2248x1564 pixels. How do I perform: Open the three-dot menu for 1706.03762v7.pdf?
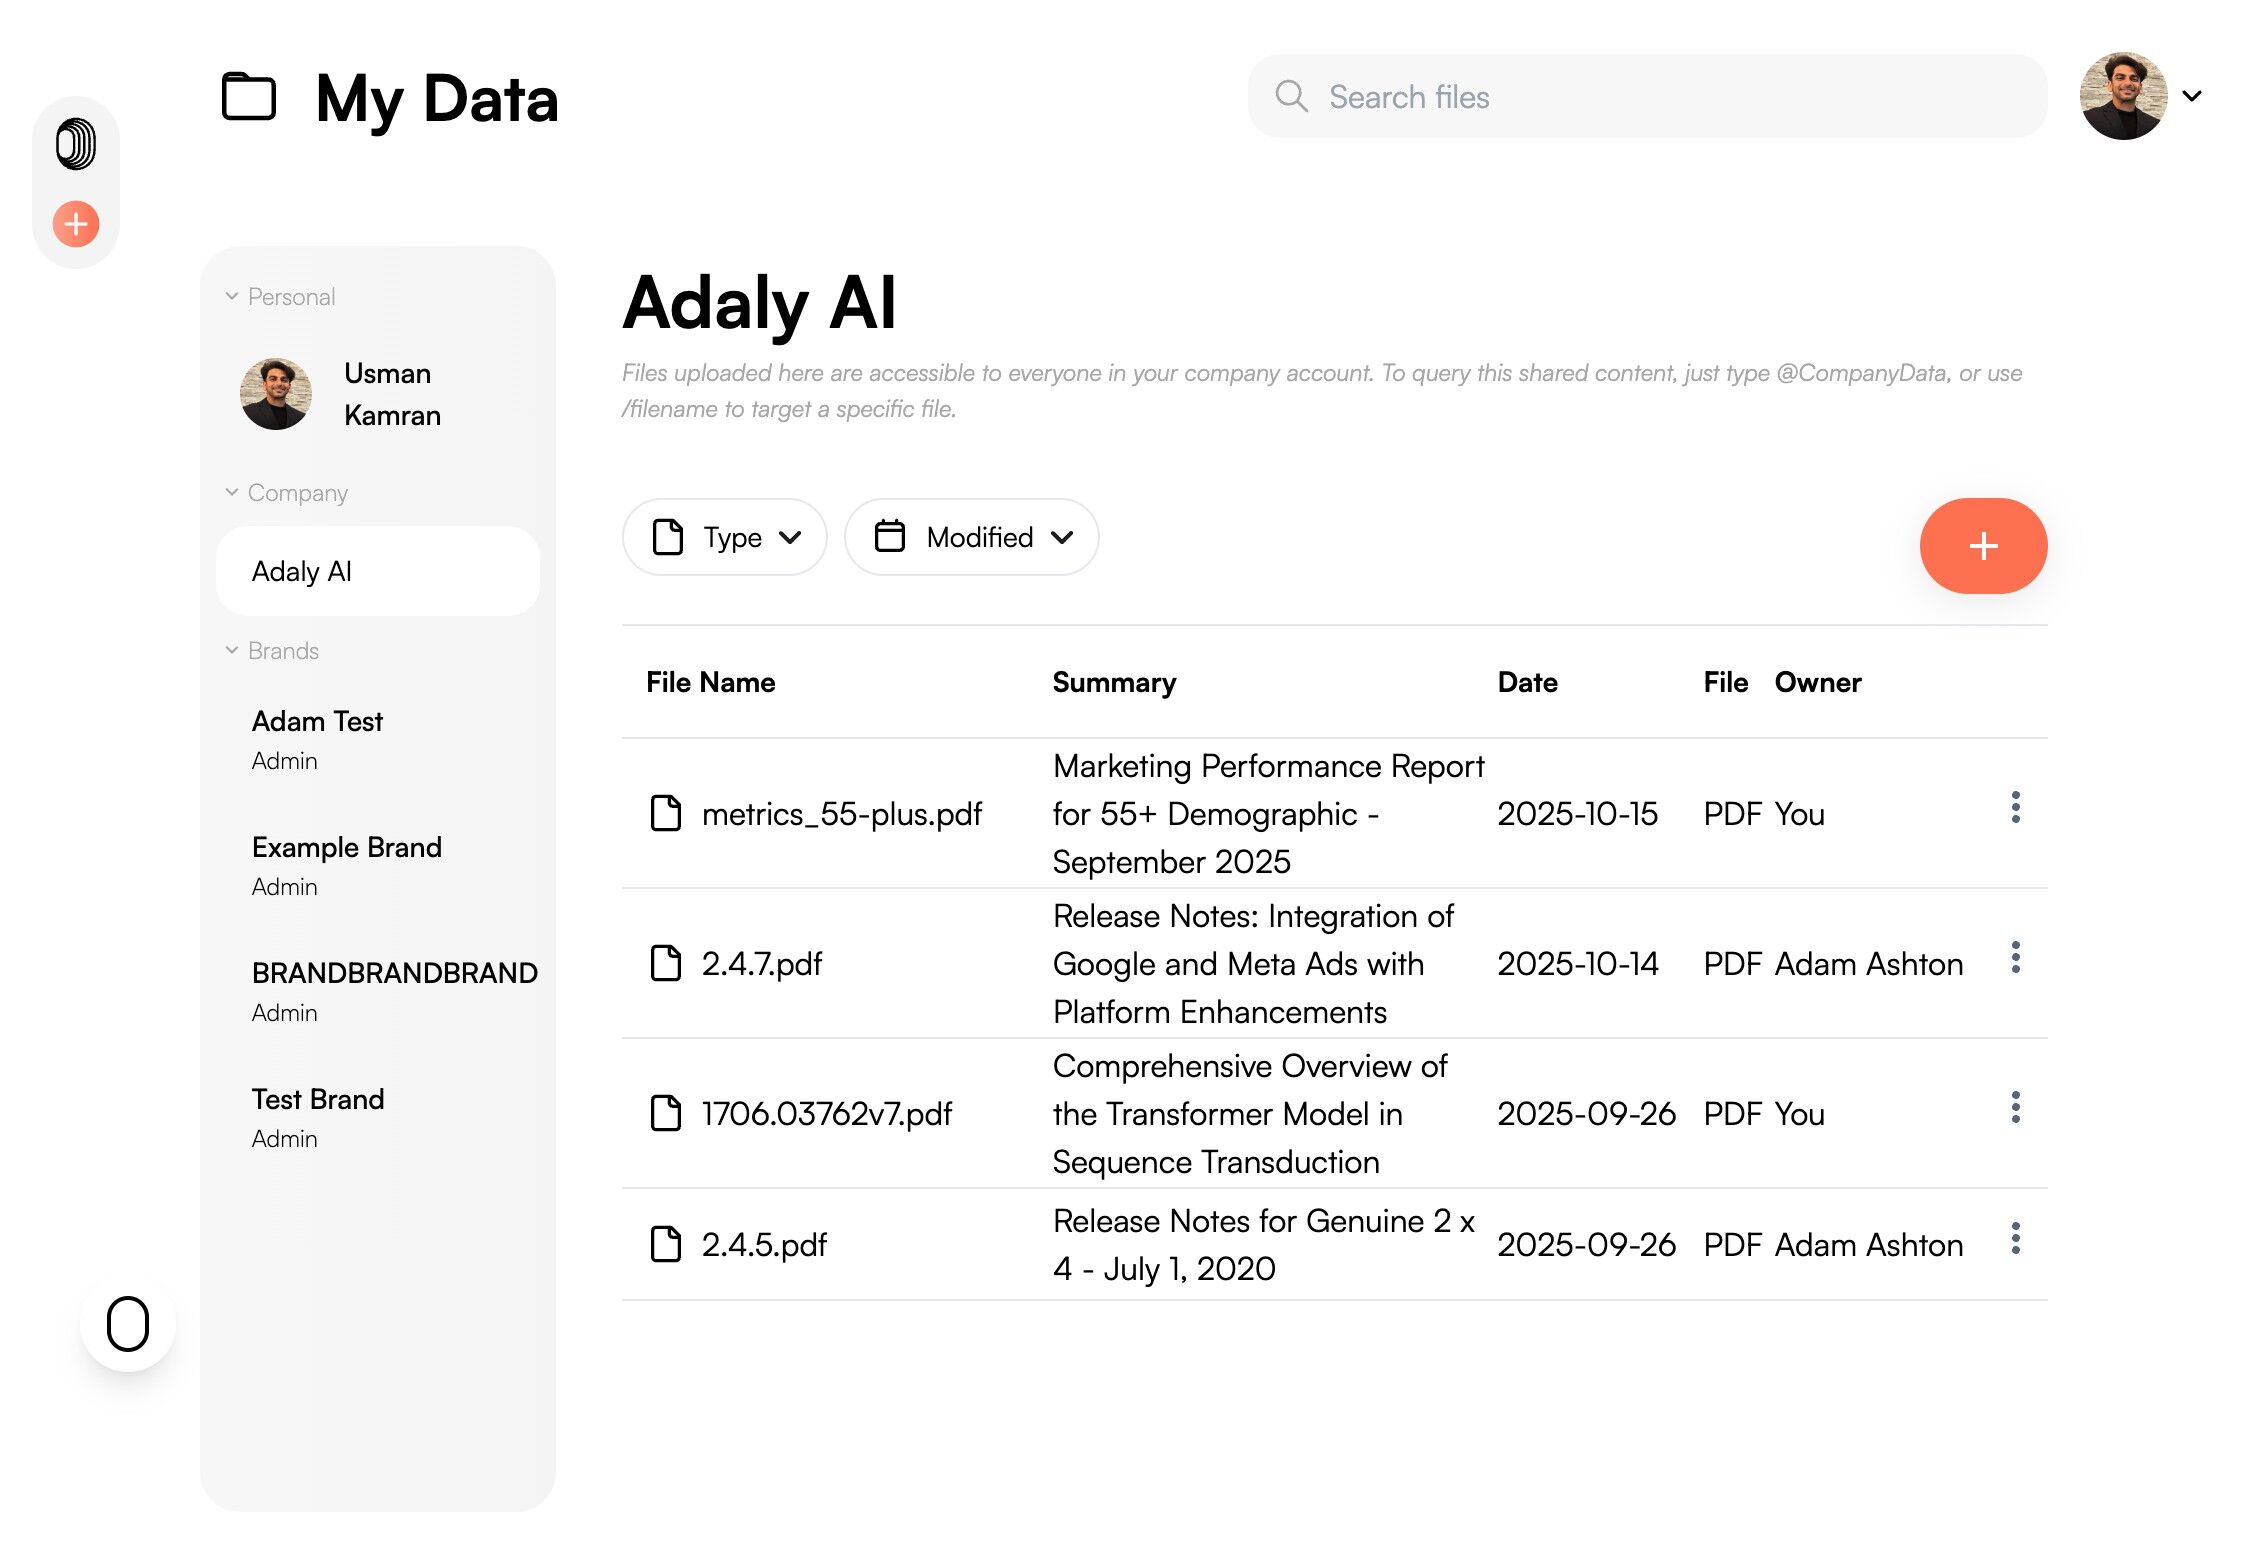point(2015,1108)
